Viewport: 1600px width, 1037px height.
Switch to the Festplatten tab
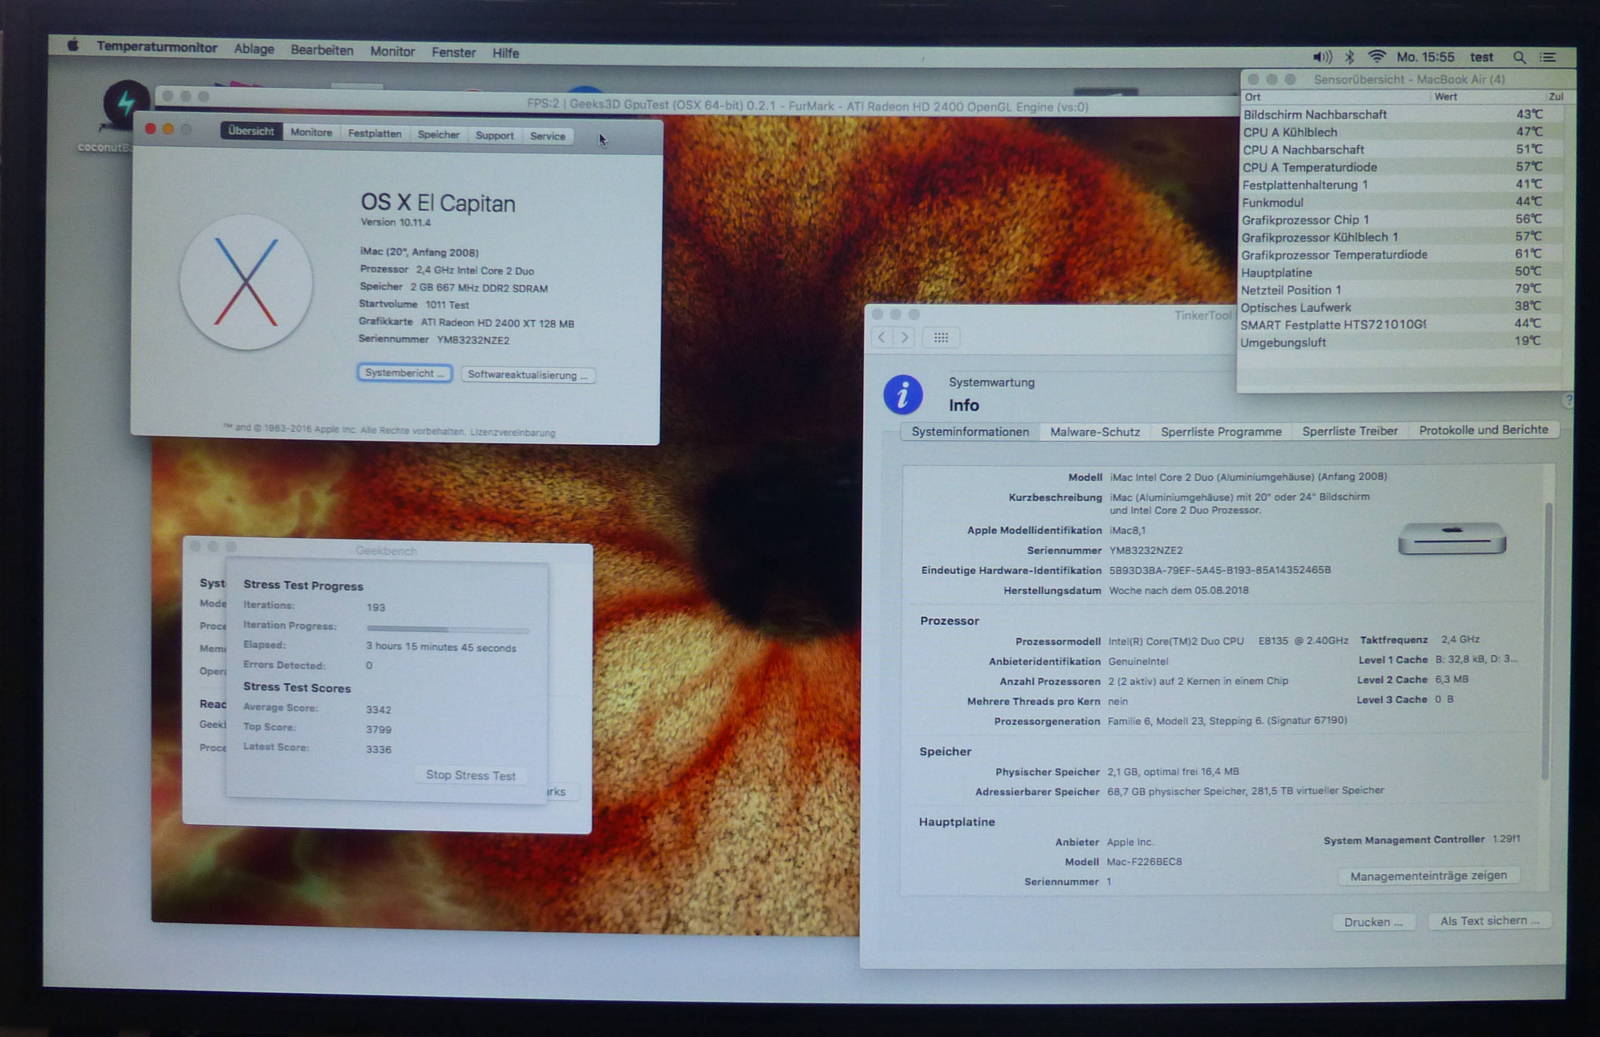click(374, 133)
